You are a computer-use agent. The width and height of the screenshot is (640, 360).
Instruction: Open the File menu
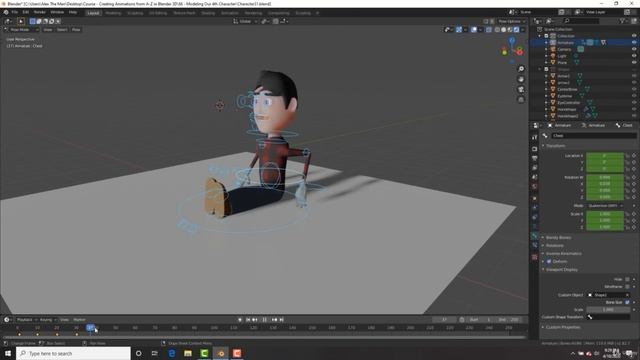tap(15, 12)
